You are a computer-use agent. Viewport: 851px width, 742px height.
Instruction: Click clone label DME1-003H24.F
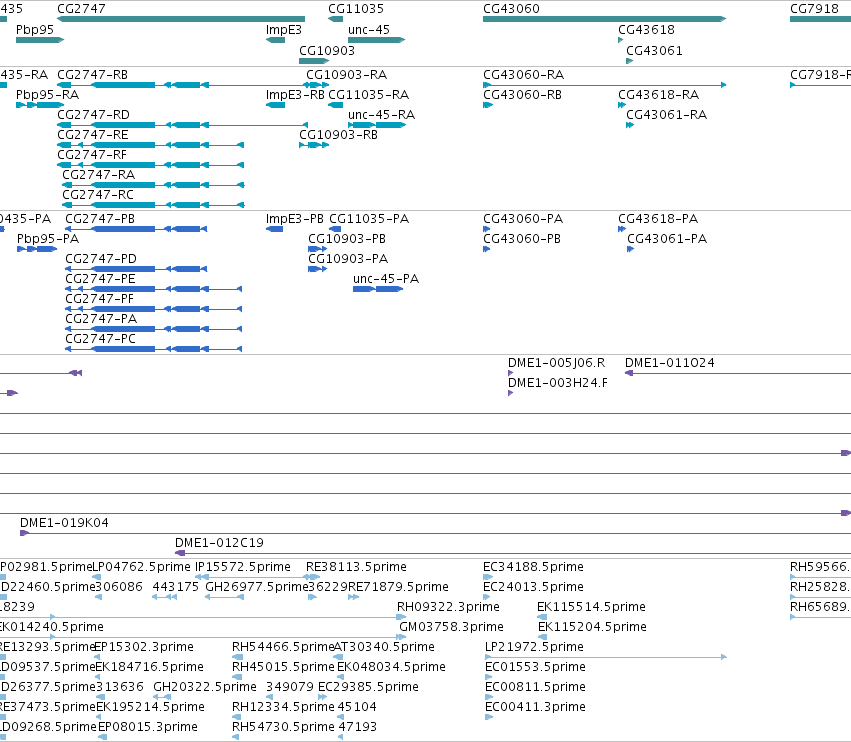click(x=558, y=383)
